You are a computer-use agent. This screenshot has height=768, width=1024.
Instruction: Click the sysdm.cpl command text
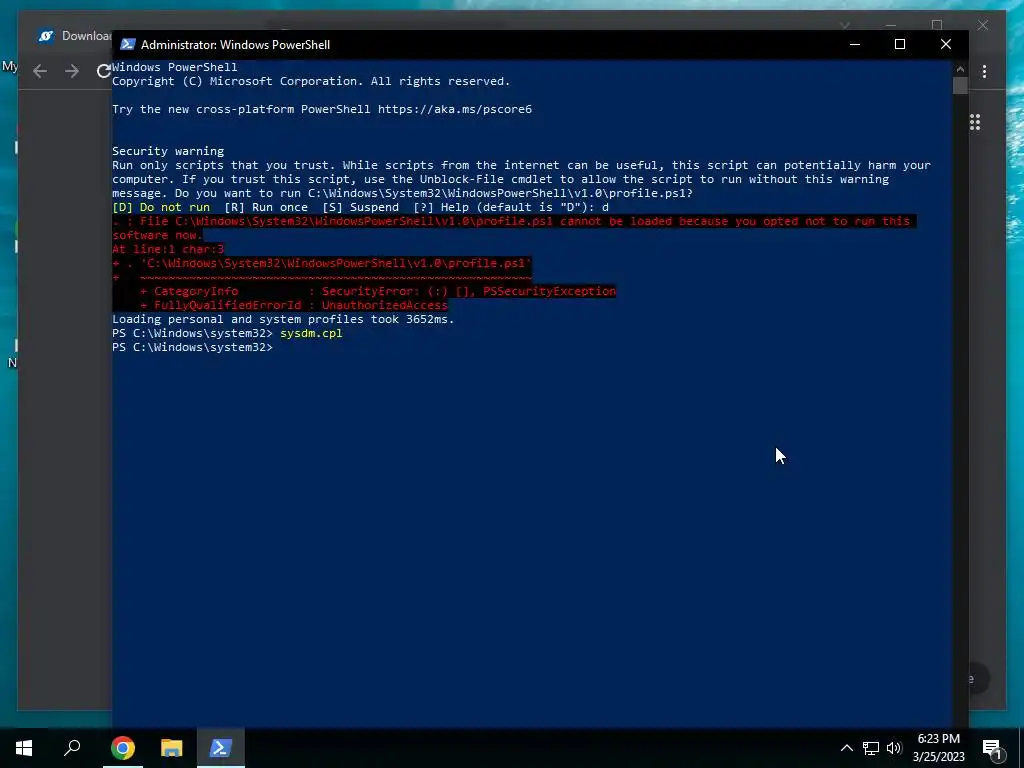pos(311,333)
